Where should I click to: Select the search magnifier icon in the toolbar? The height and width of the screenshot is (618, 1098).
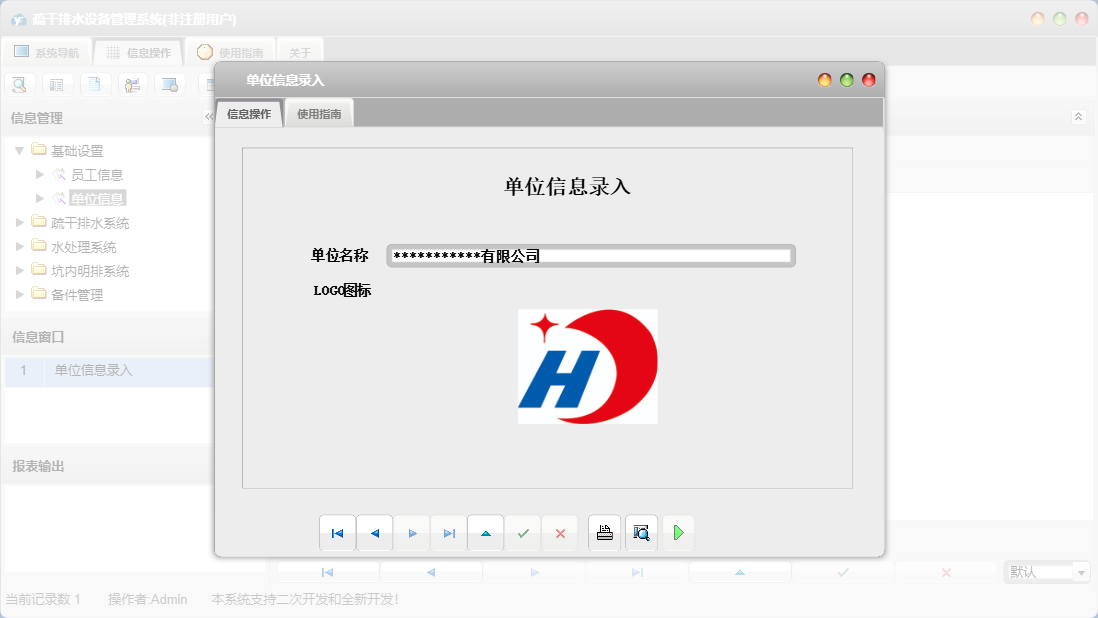[x=19, y=84]
